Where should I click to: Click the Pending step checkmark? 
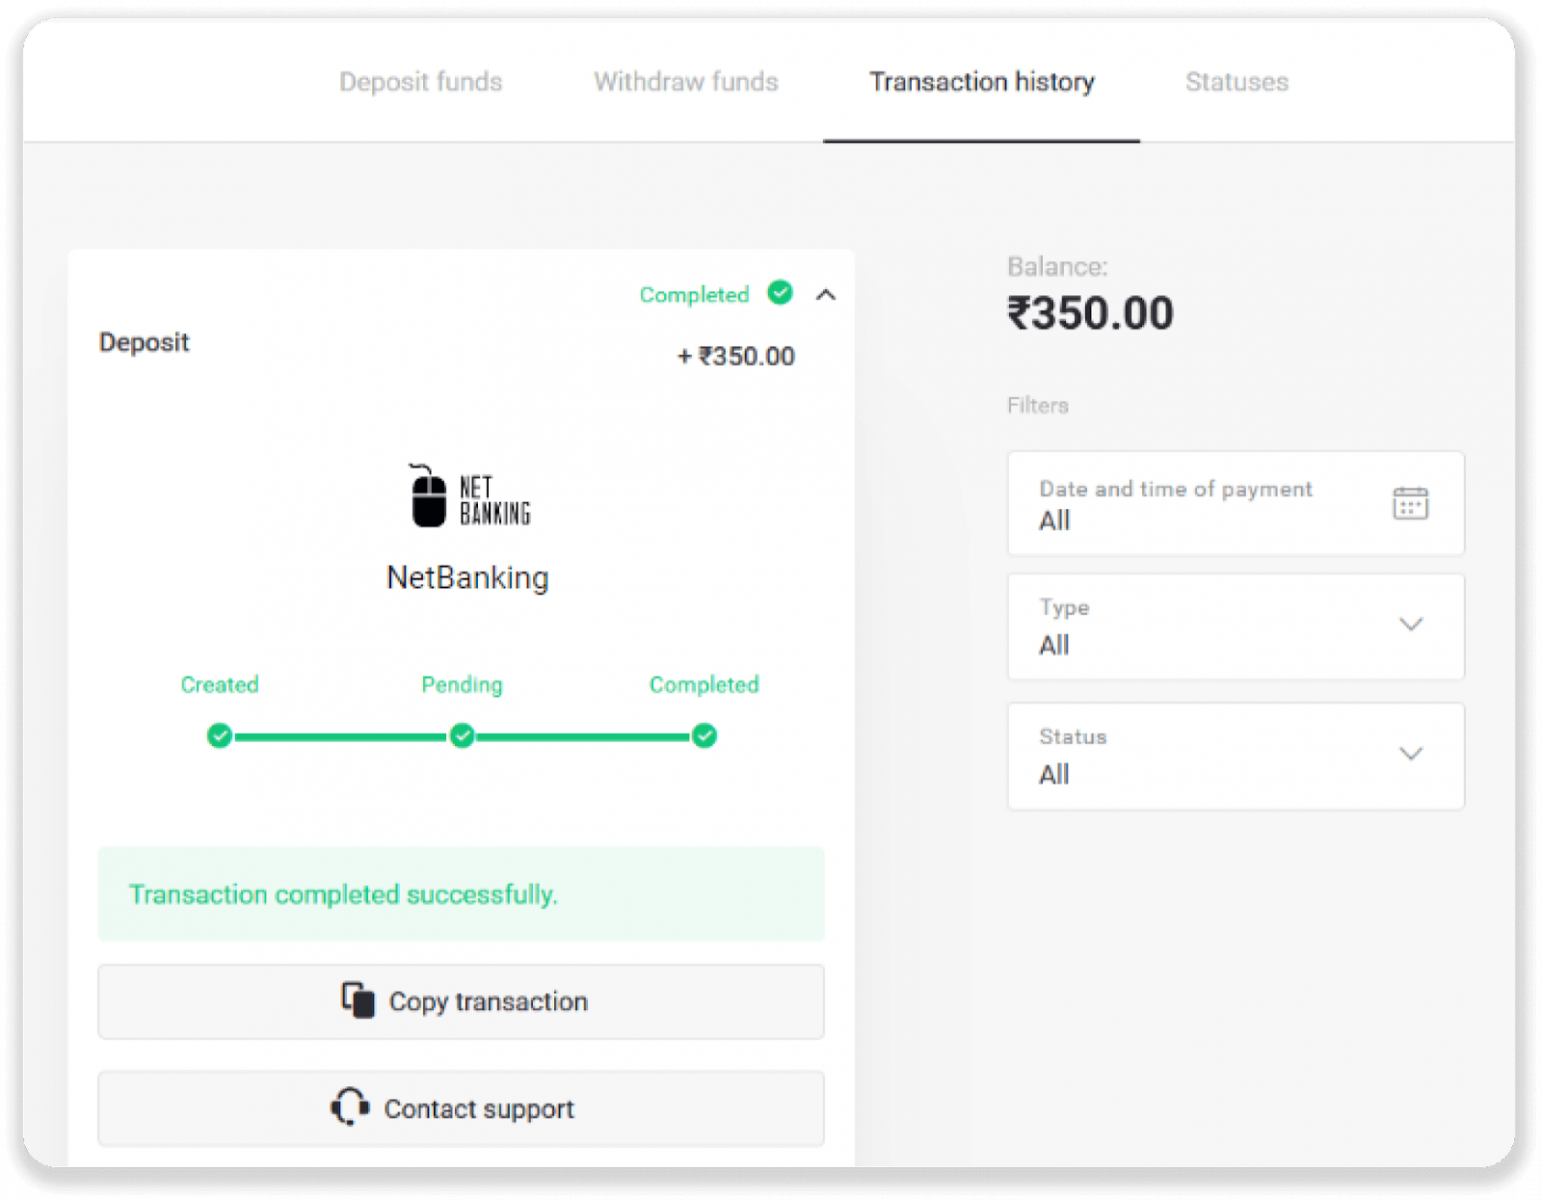pyautogui.click(x=462, y=736)
